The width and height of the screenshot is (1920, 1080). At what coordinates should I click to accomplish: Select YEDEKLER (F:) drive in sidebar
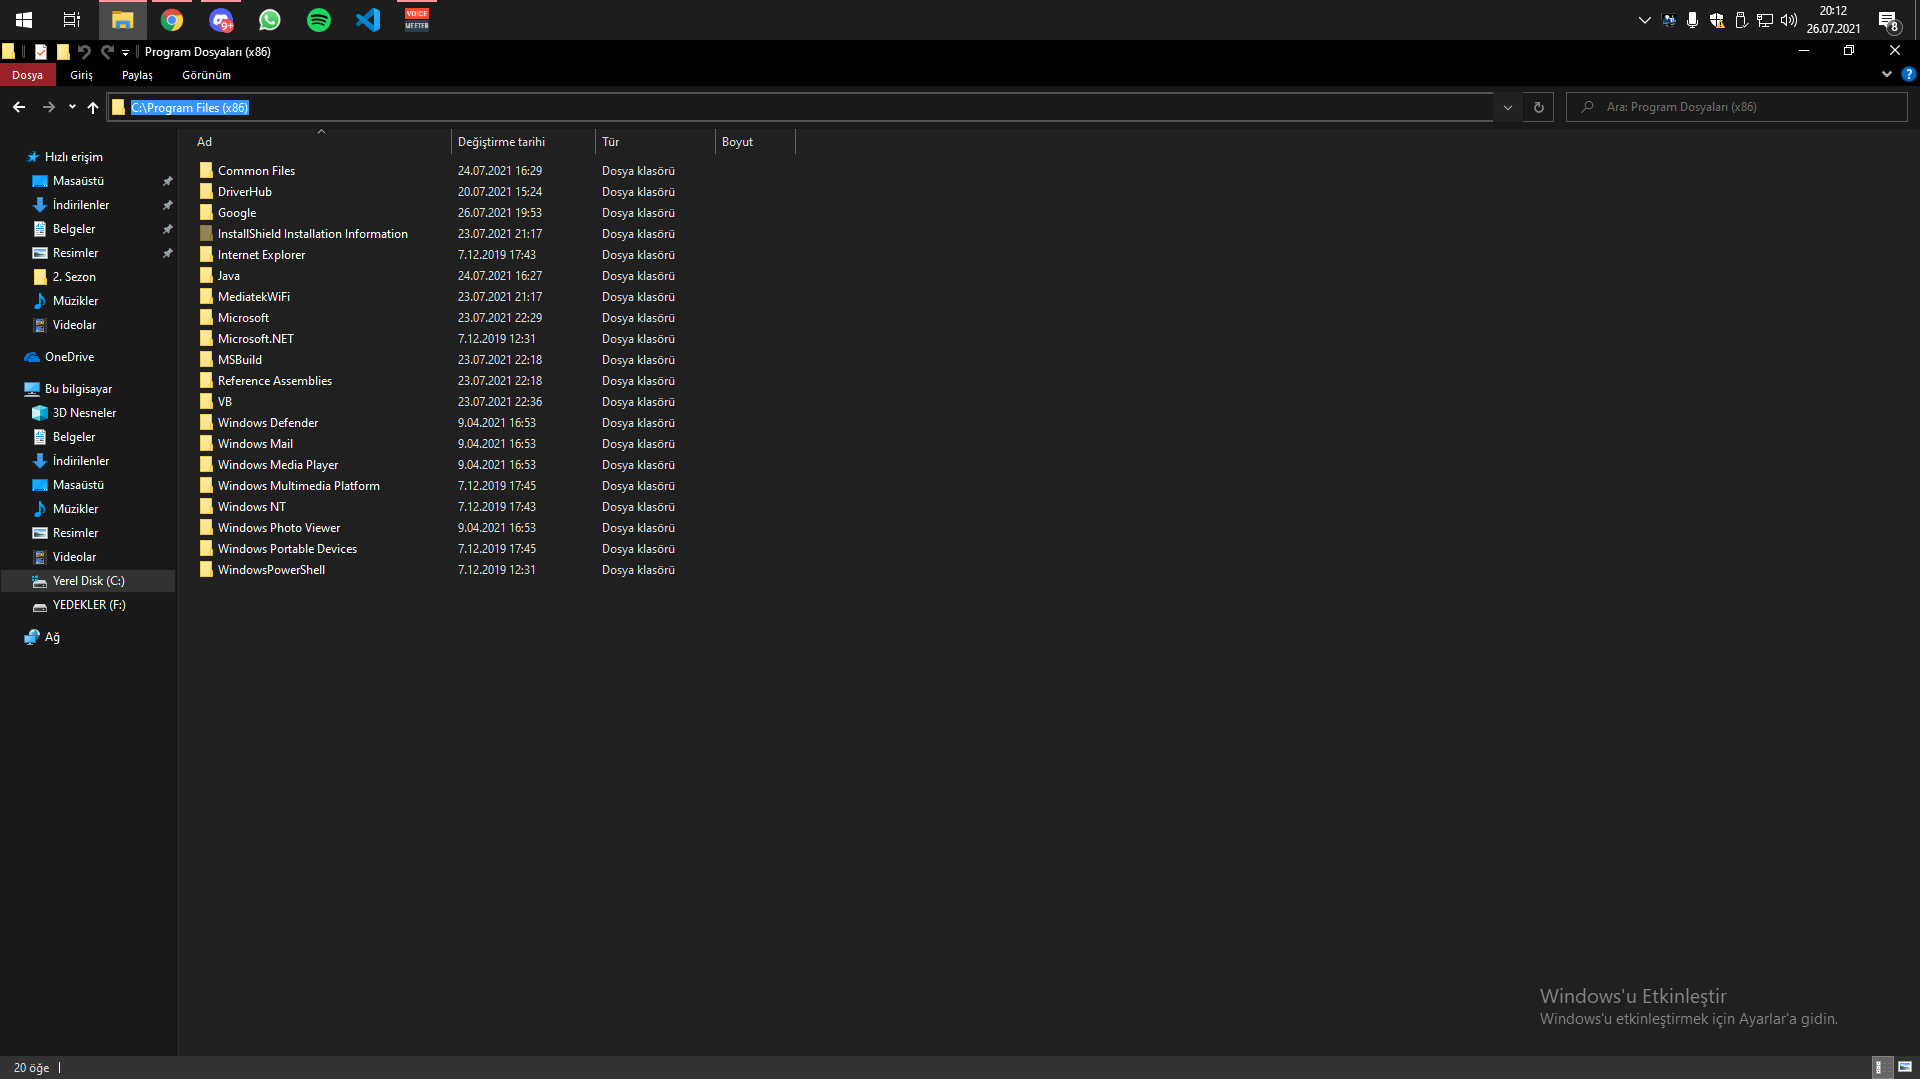click(88, 605)
